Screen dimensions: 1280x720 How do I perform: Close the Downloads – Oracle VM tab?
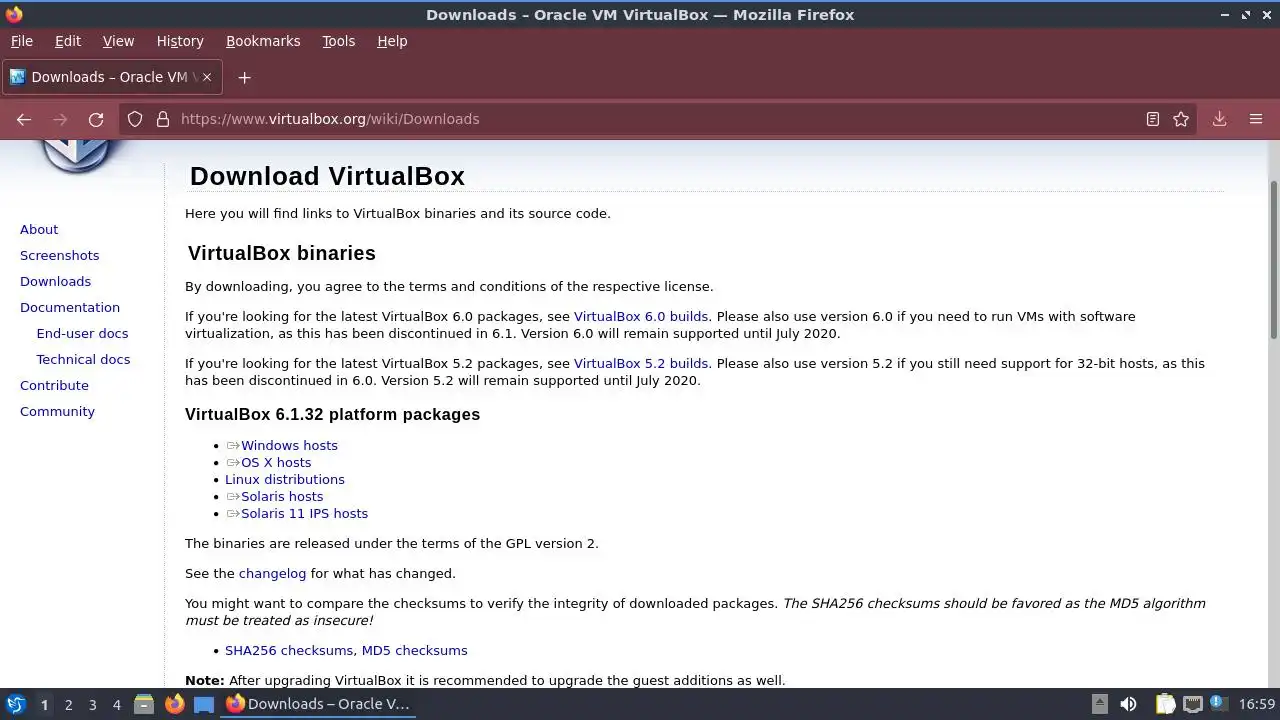pos(206,77)
